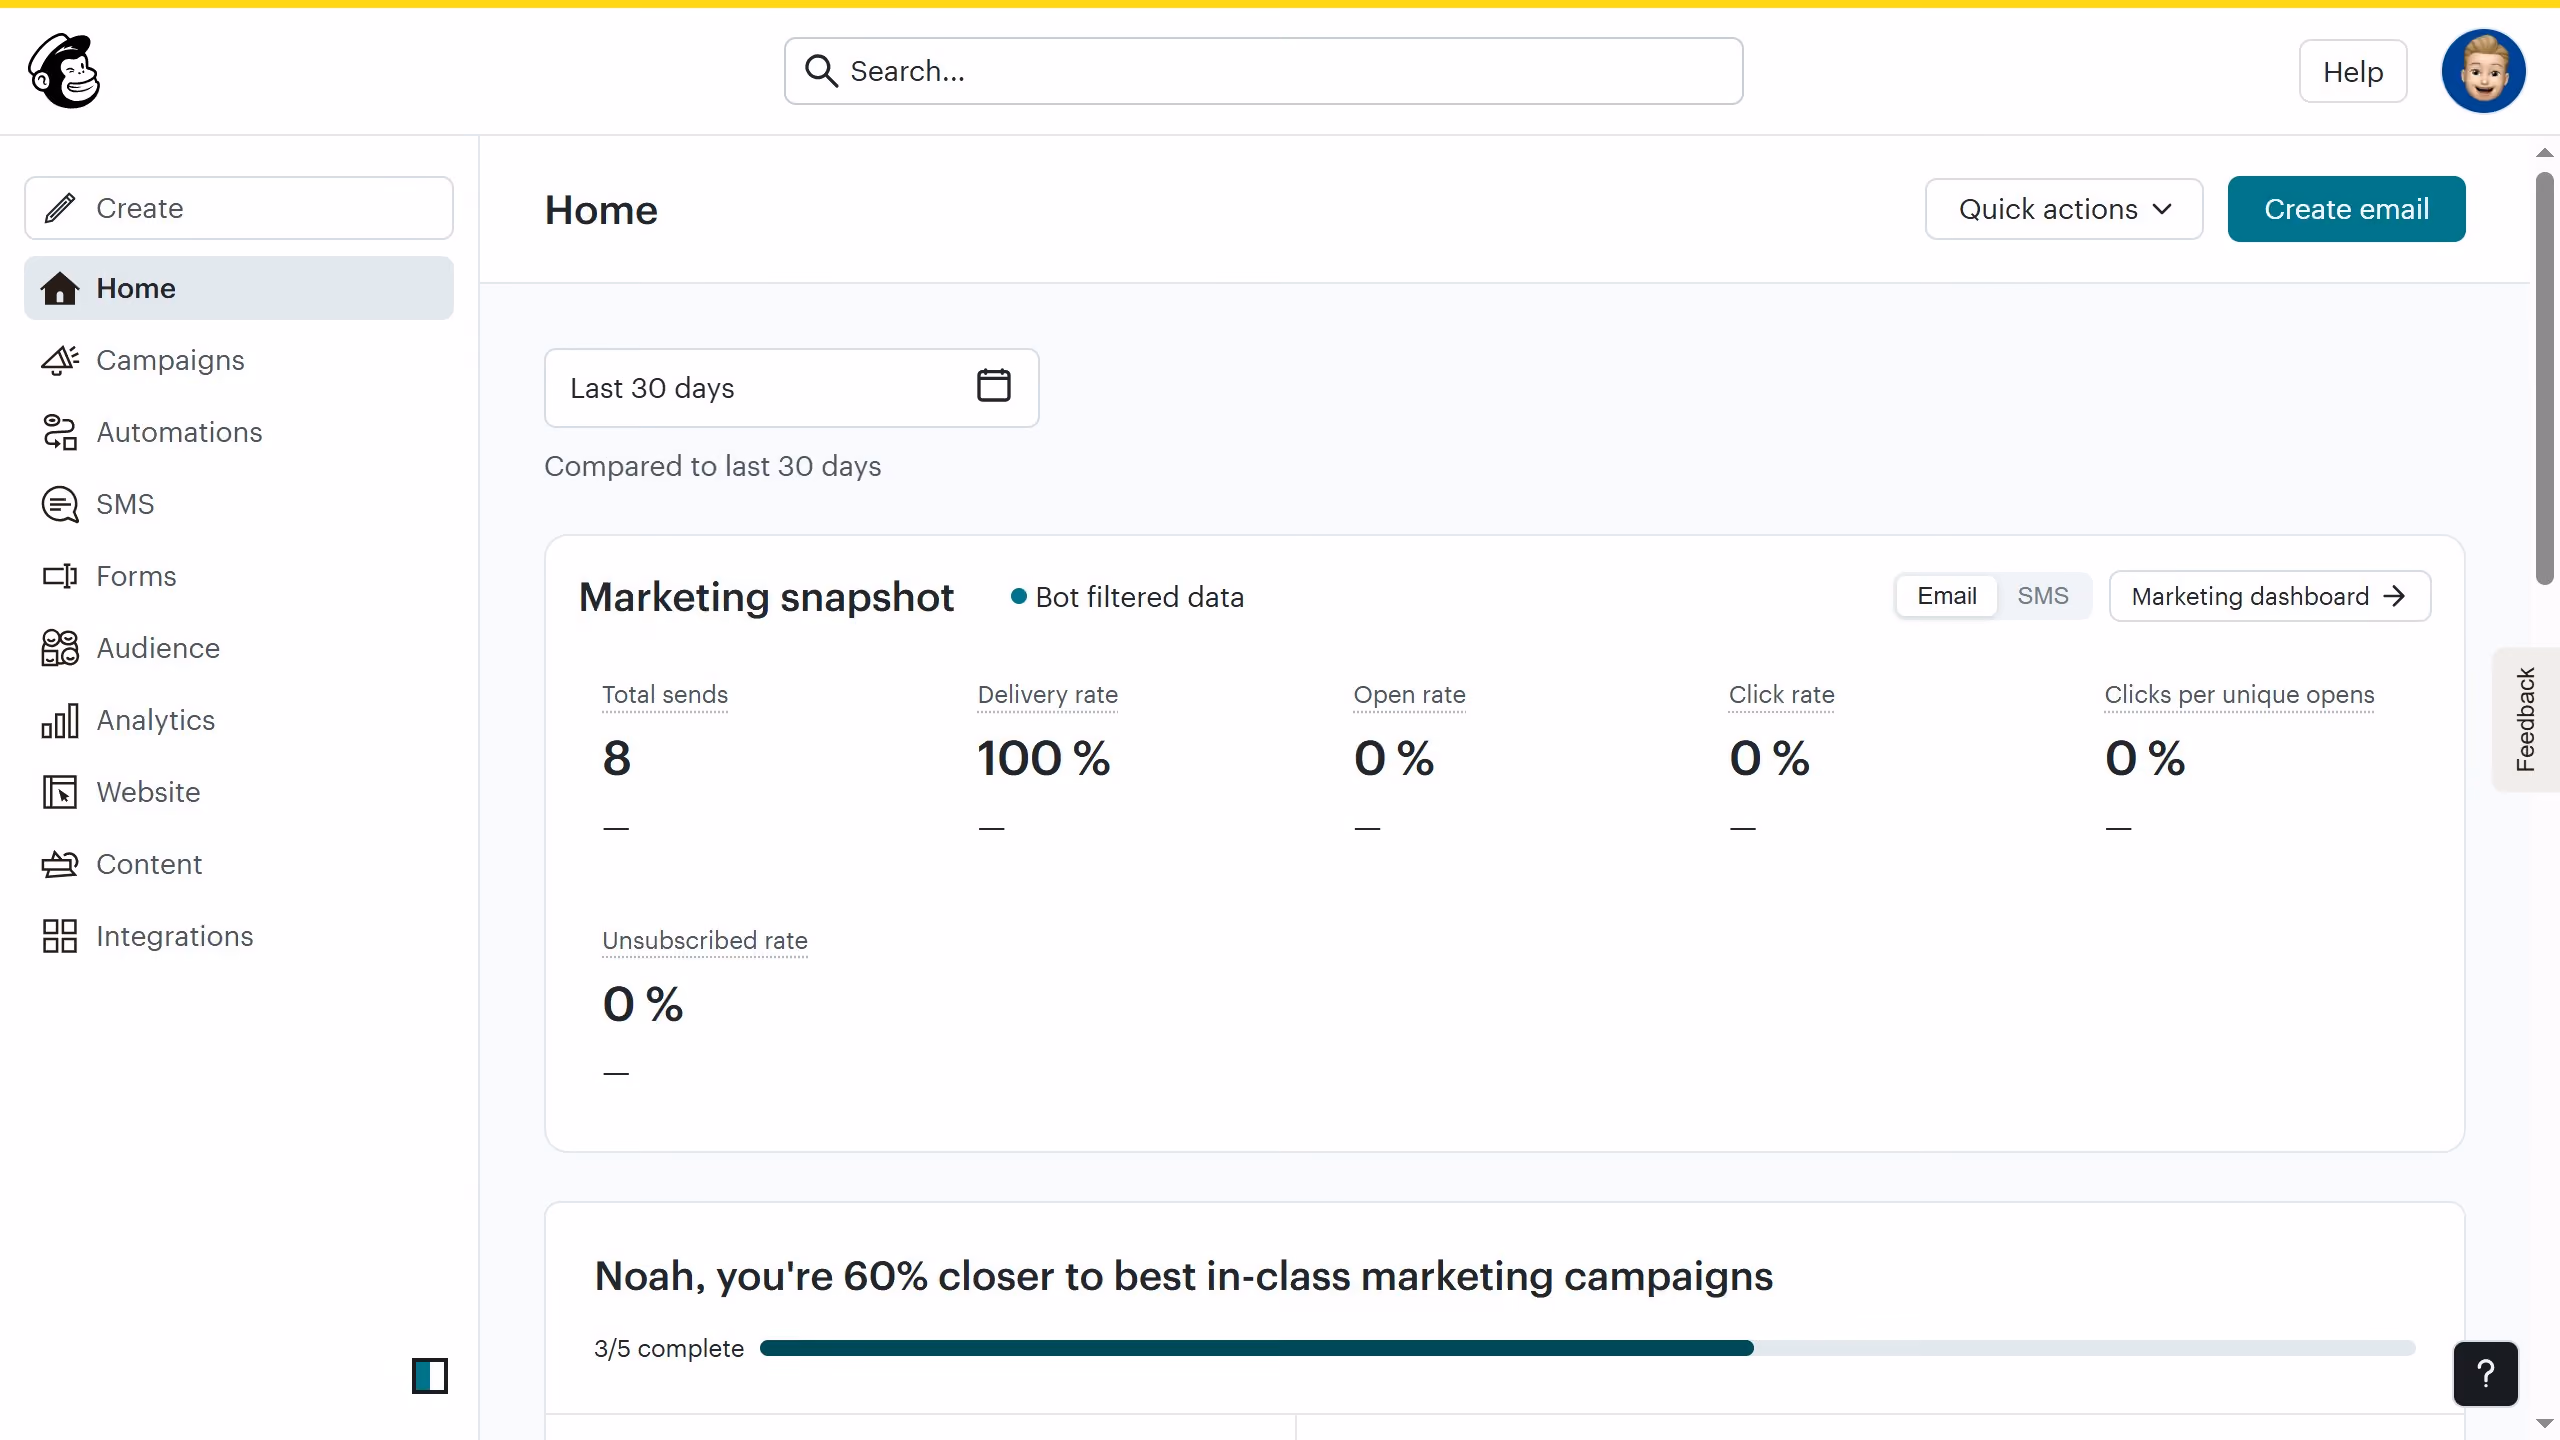Image resolution: width=2560 pixels, height=1440 pixels.
Task: Click the Audience people icon
Action: [x=60, y=648]
